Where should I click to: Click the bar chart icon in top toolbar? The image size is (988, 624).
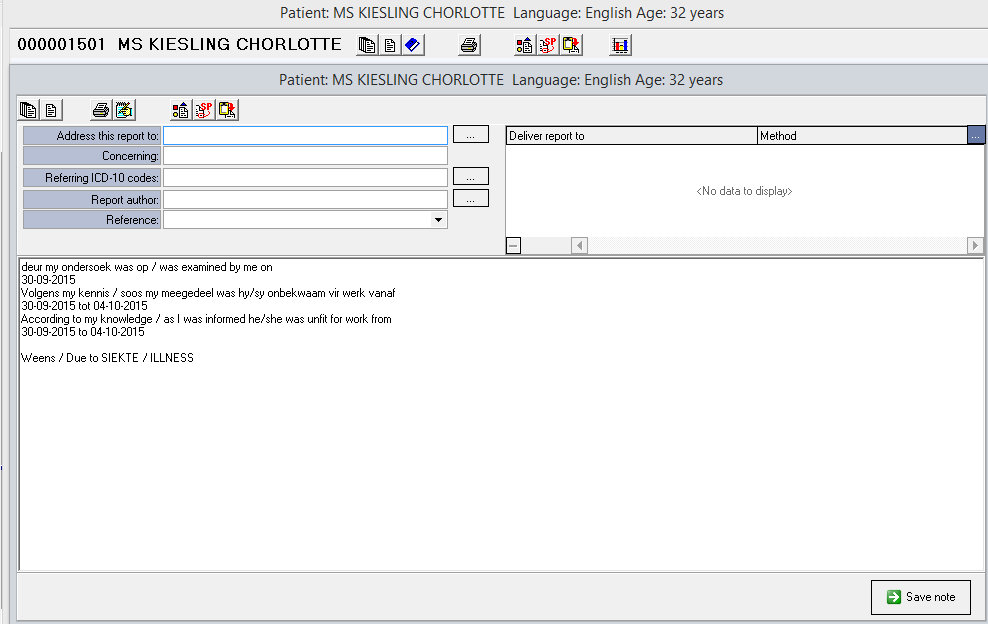tap(620, 45)
